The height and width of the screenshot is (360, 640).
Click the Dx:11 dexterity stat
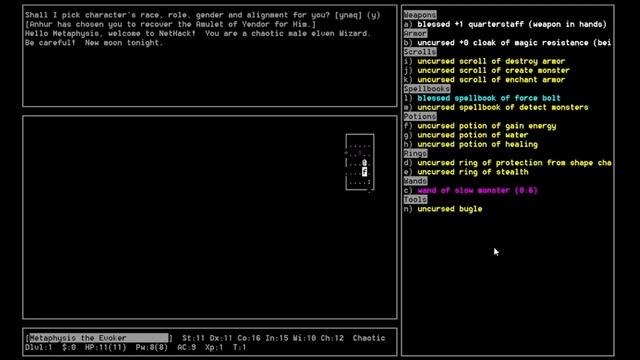[221, 338]
